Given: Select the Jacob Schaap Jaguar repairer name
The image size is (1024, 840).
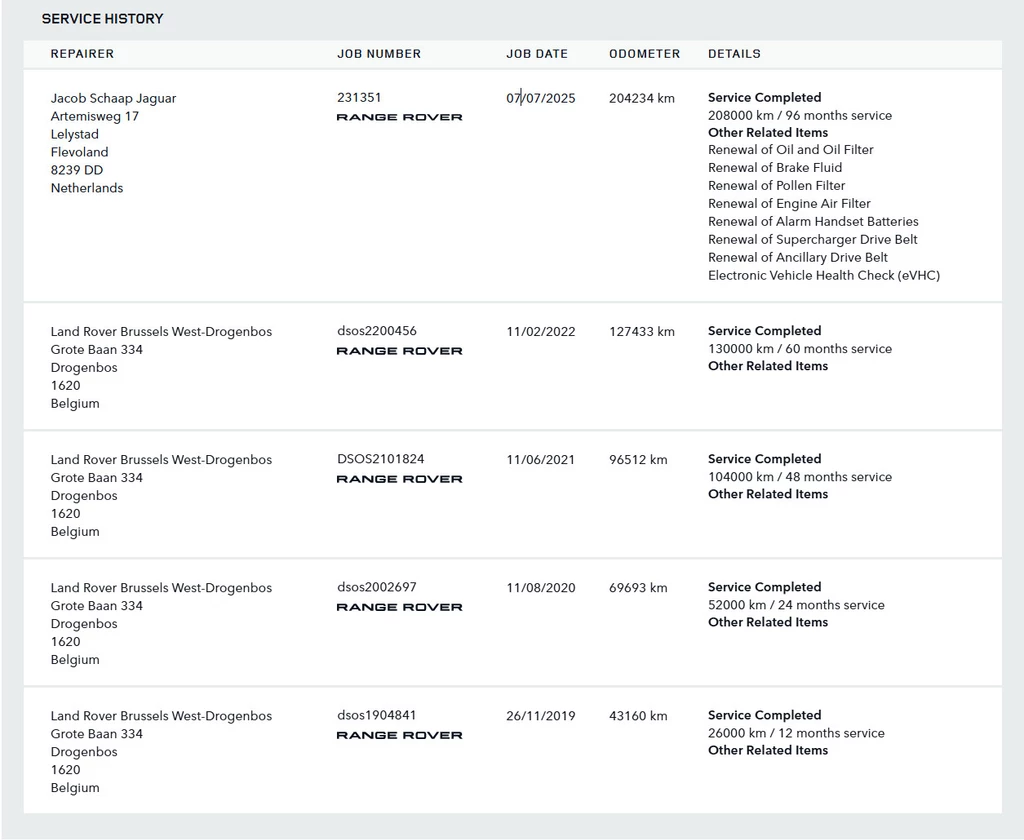Looking at the screenshot, I should click(113, 98).
